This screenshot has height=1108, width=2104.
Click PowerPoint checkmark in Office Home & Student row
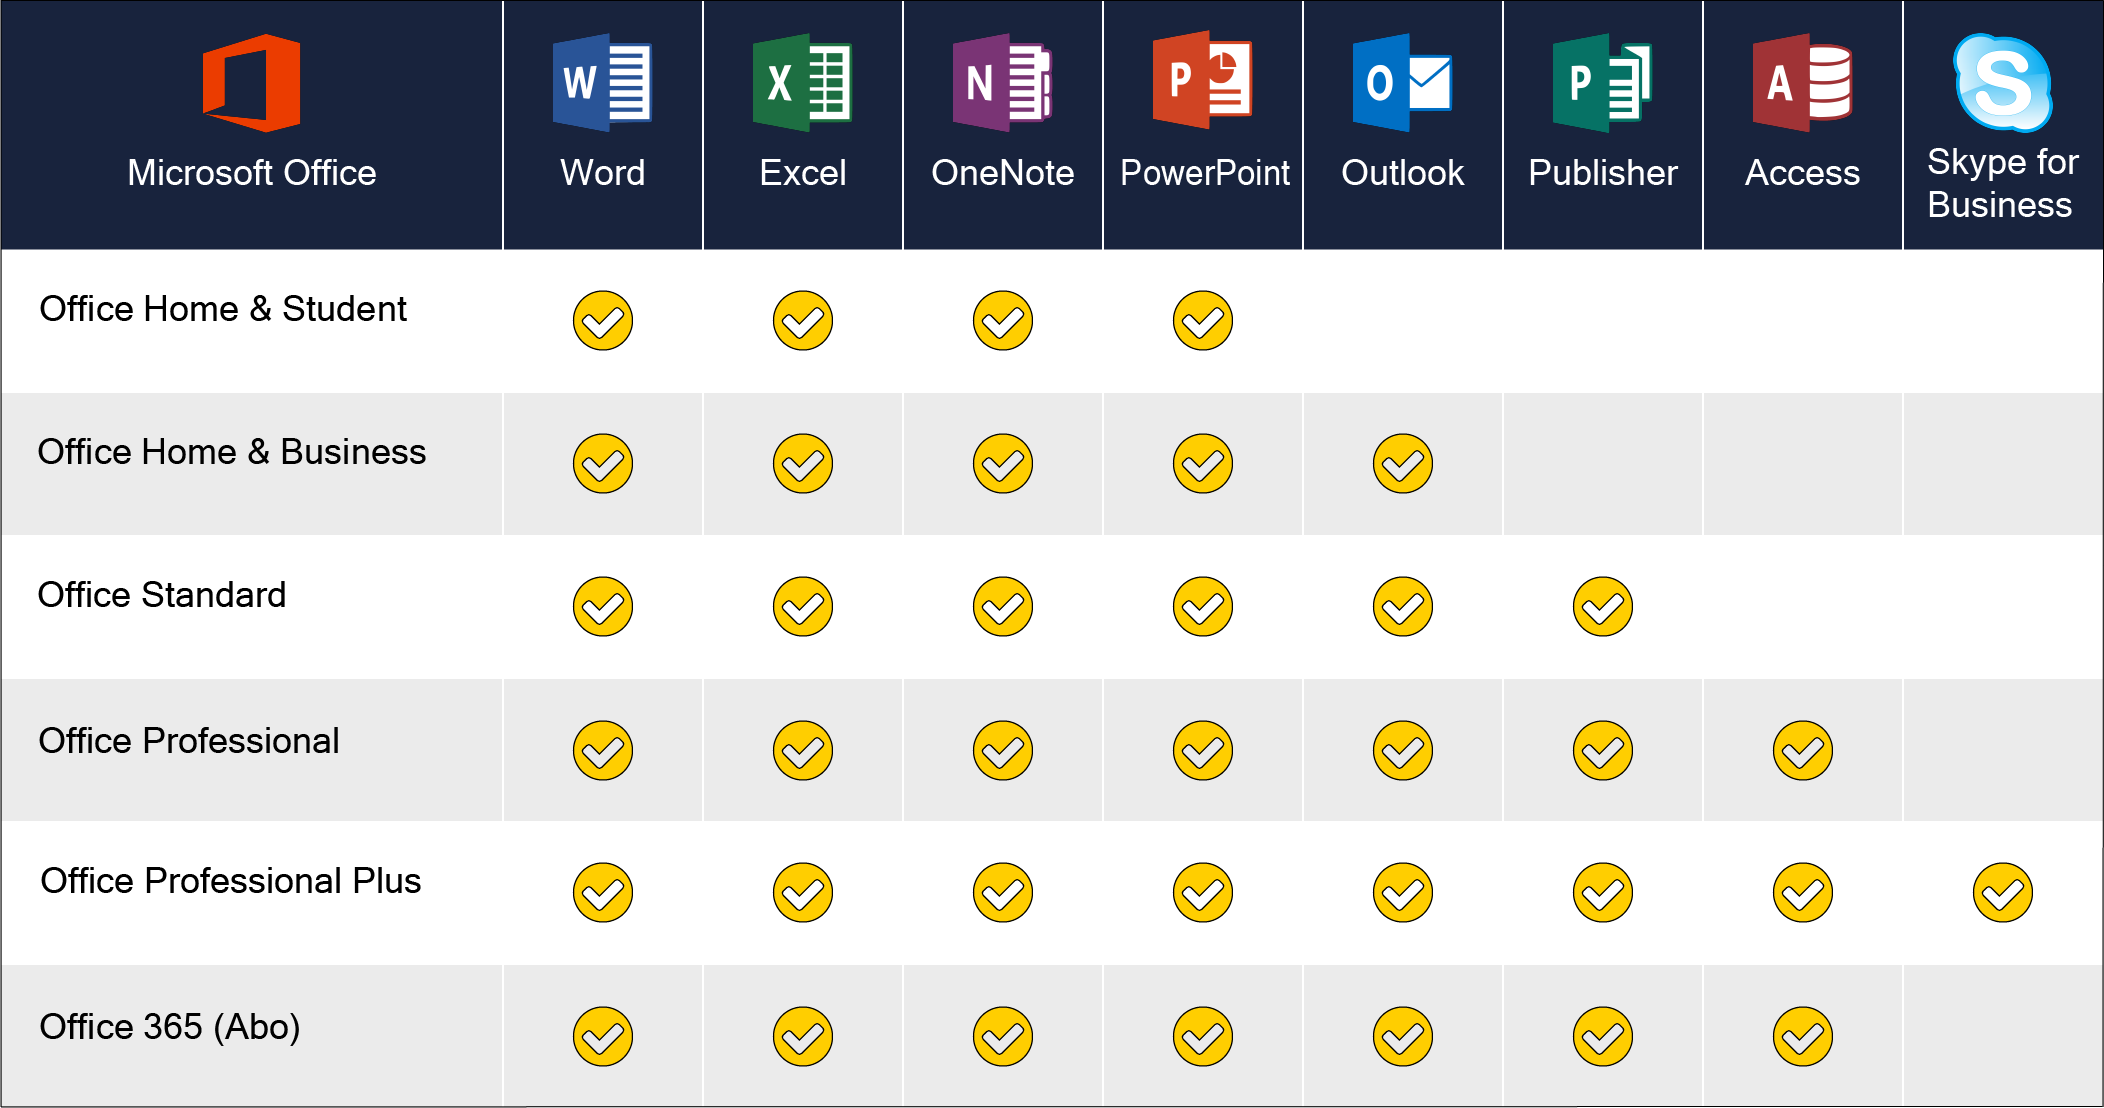[1203, 321]
